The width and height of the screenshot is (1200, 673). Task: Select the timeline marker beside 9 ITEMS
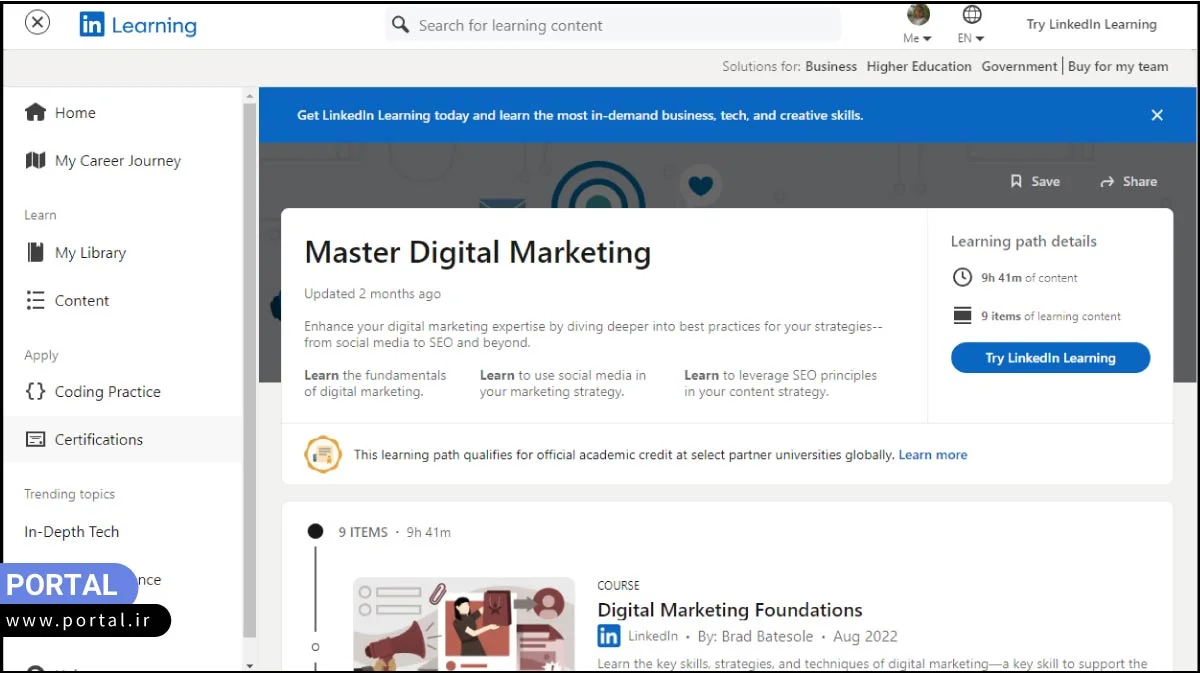(x=315, y=531)
